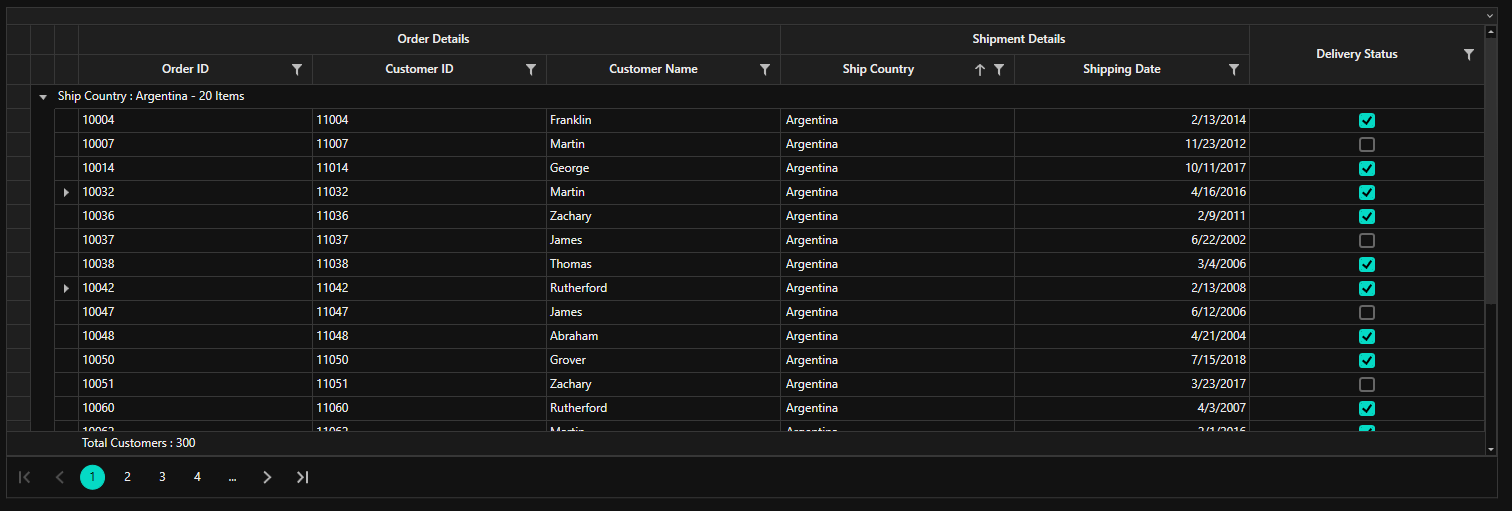Click the Order ID column header
Screen dimensions: 1512x511
coord(196,69)
